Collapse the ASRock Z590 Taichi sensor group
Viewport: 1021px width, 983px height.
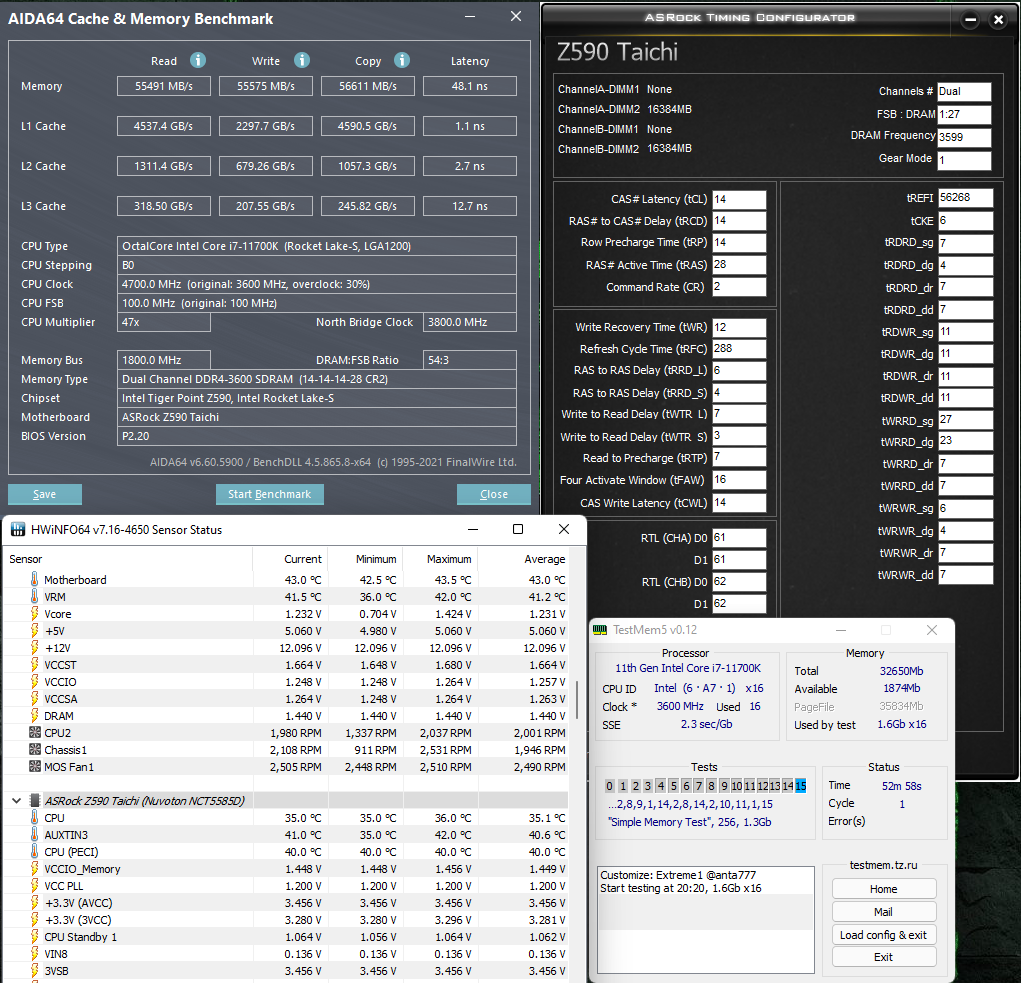point(16,801)
